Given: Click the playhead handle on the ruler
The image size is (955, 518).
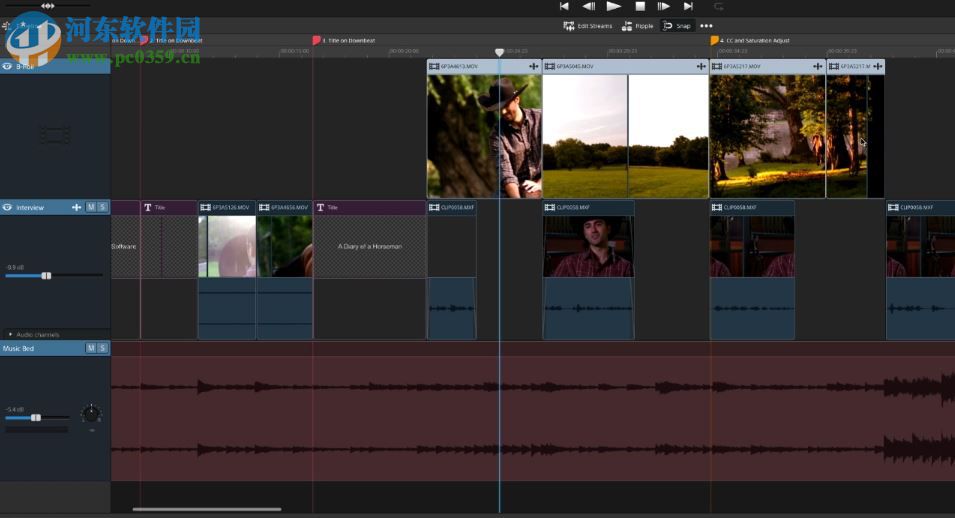Looking at the screenshot, I should (499, 52).
